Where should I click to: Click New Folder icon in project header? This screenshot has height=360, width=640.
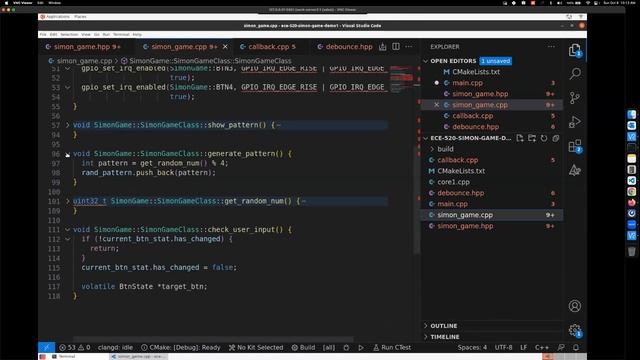(x=532, y=138)
